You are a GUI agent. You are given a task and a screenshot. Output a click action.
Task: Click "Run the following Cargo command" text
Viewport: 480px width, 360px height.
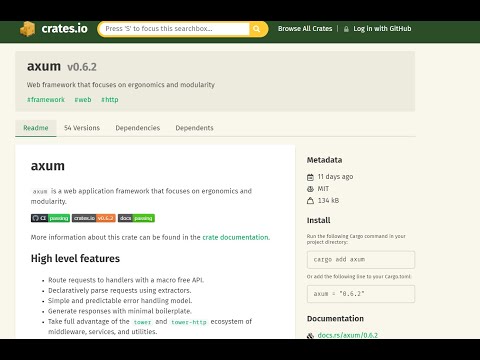coord(356,239)
